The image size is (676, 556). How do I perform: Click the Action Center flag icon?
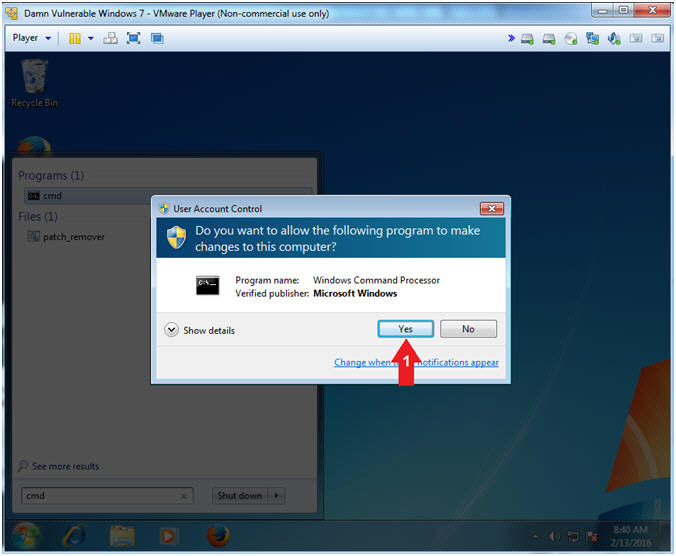tap(592, 537)
